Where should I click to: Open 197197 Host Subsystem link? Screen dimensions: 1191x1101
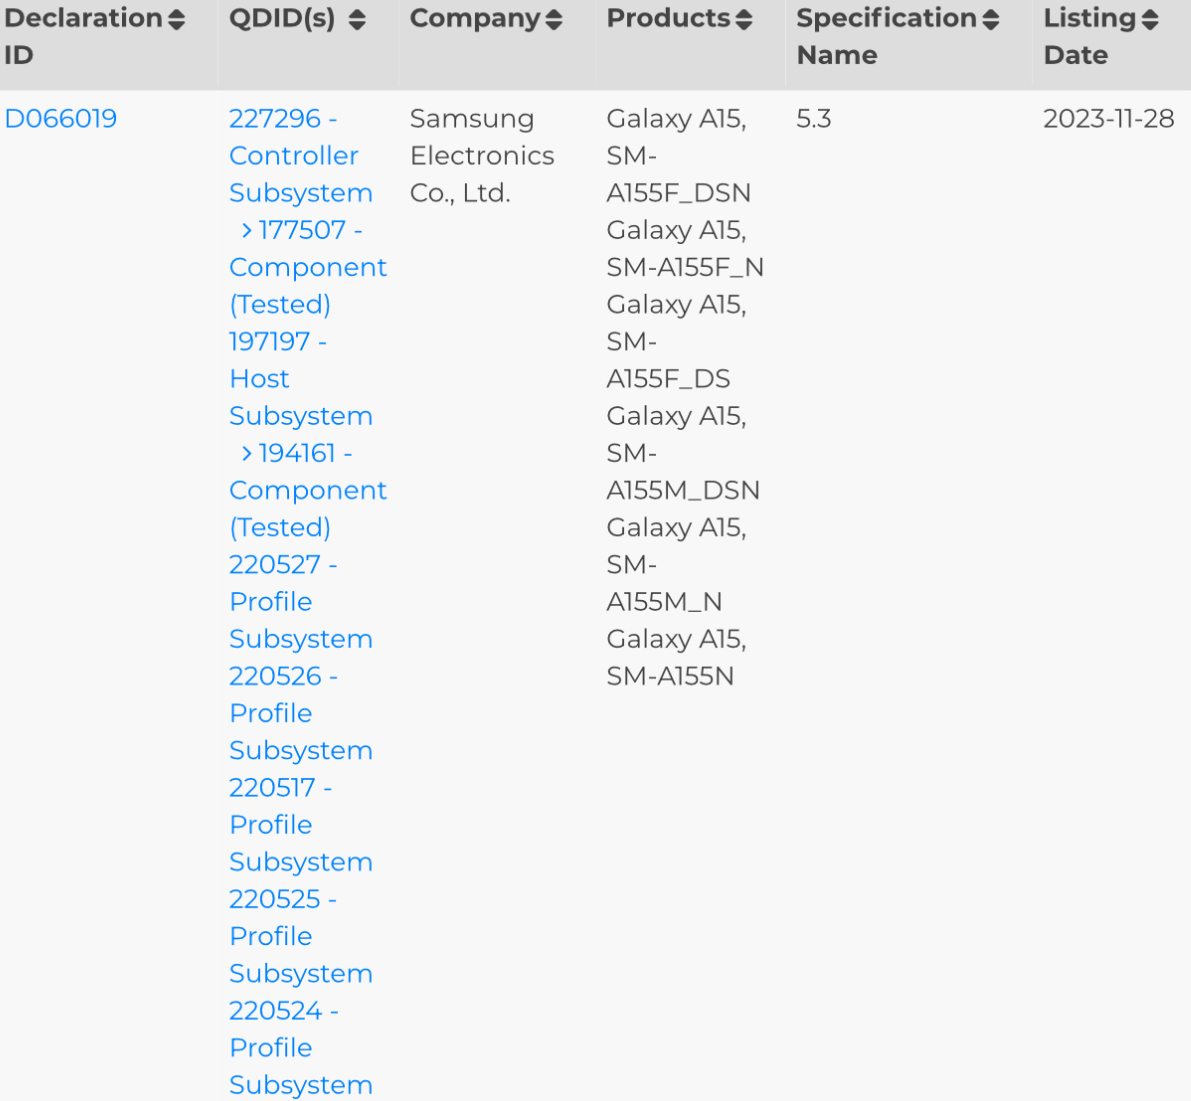pyautogui.click(x=300, y=379)
